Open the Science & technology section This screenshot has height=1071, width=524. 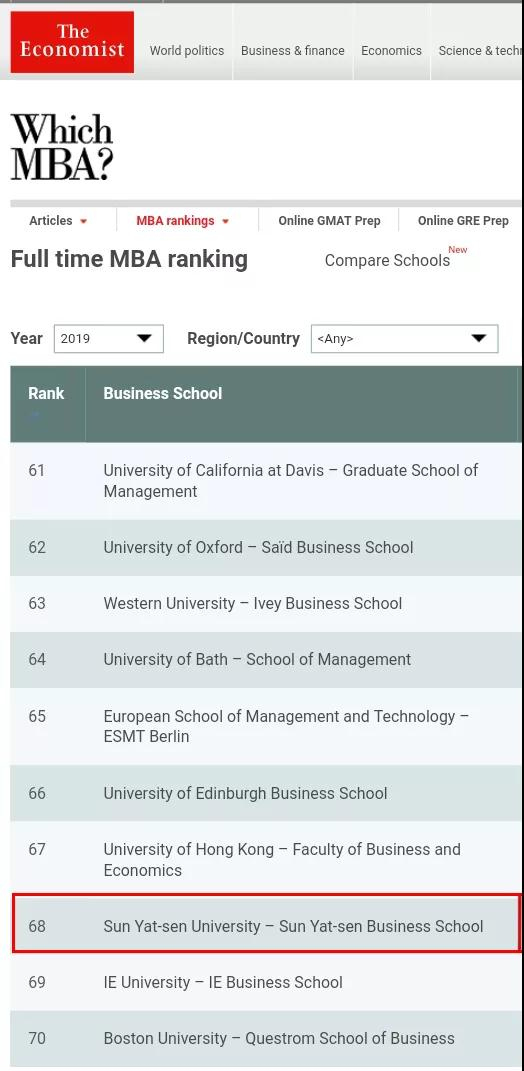[x=480, y=51]
